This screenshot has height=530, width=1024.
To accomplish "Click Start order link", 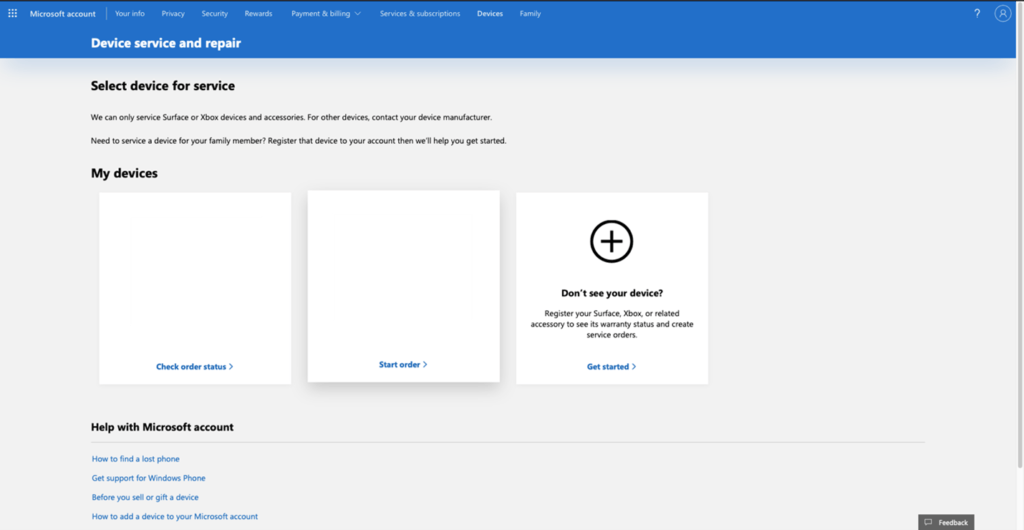I will coord(403,365).
